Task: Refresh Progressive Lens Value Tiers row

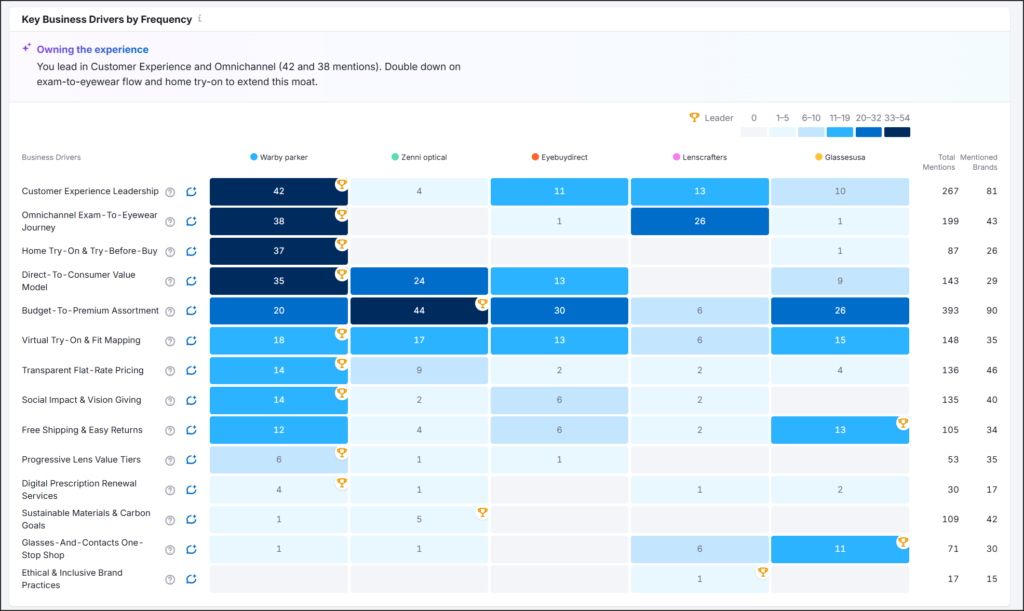Action: click(x=191, y=460)
